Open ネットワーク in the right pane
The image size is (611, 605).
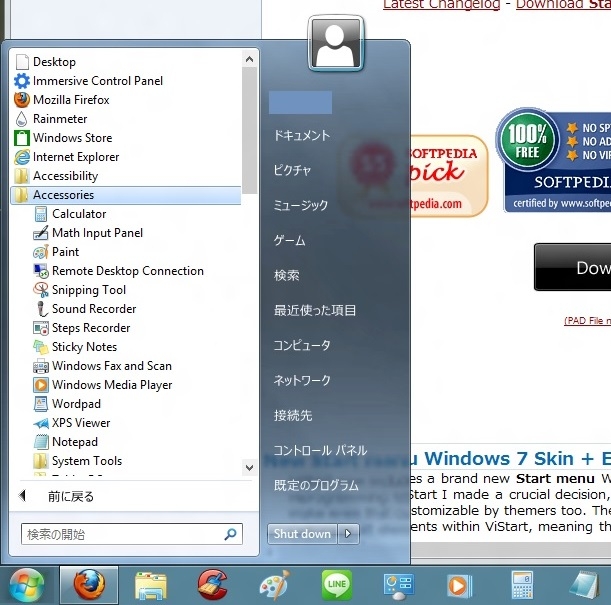pyautogui.click(x=302, y=380)
